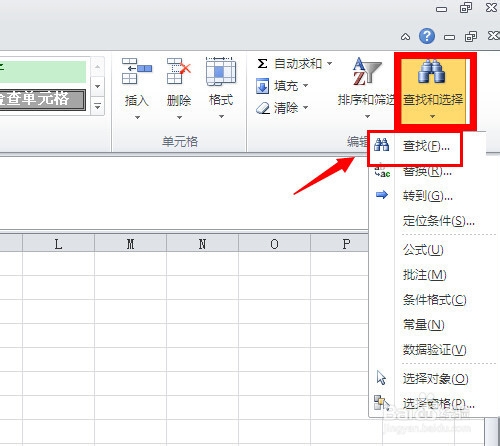The height and width of the screenshot is (446, 500).
Task: Expand the cell styles gallery More arrow
Action: (97, 107)
